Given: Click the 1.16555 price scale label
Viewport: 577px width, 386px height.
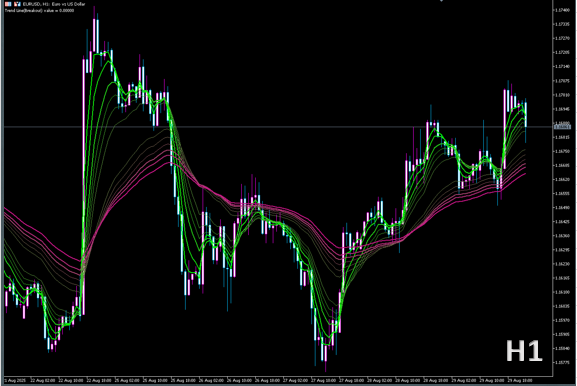Looking at the screenshot, I should click(562, 194).
